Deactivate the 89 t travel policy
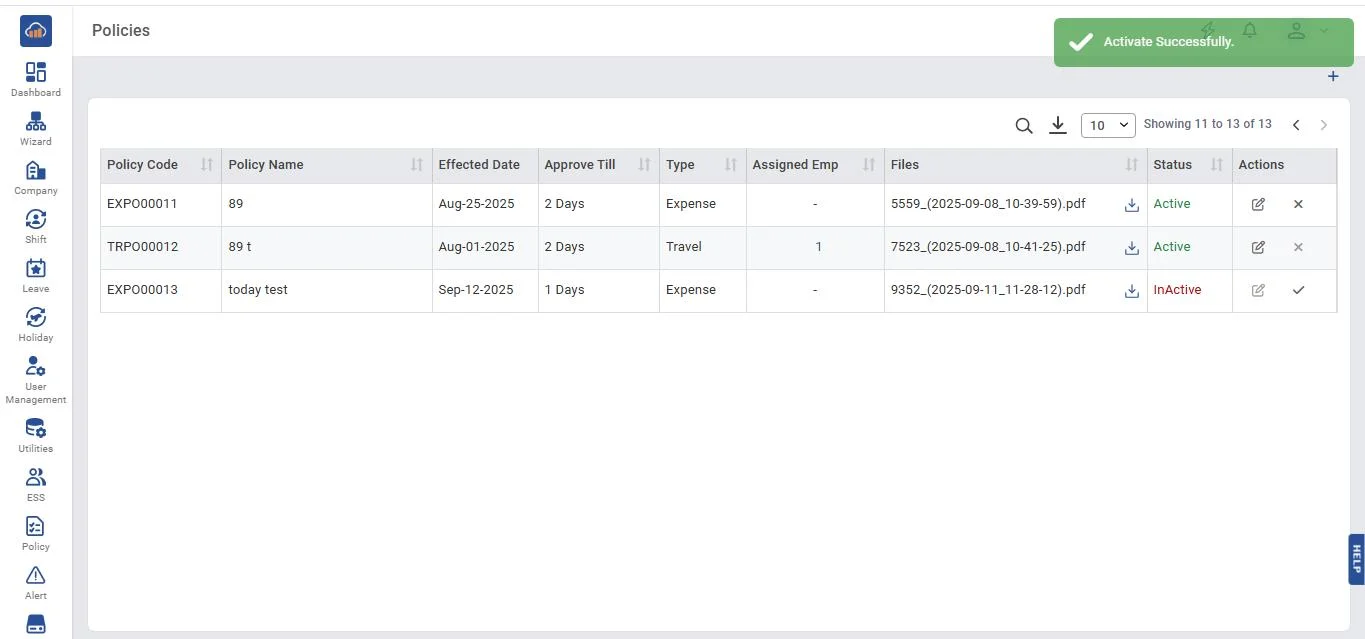The height and width of the screenshot is (639, 1365). click(1298, 247)
